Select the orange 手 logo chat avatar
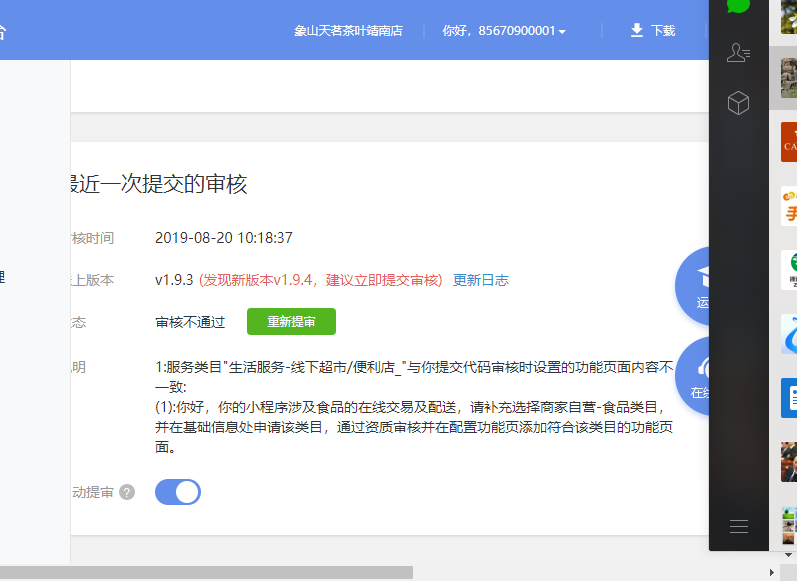Image resolution: width=797 pixels, height=581 pixels. click(x=789, y=206)
